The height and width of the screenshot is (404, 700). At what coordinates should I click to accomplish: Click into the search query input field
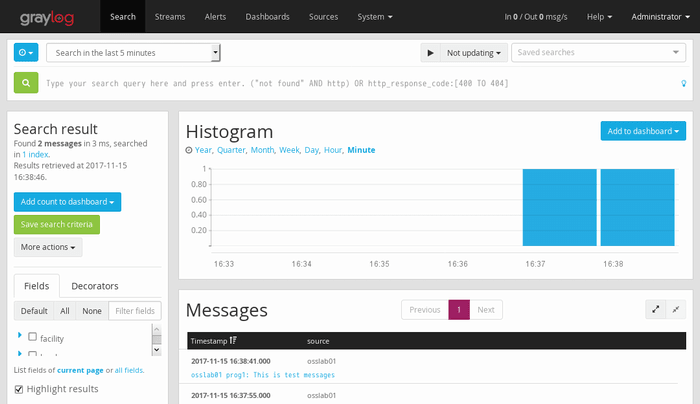pos(350,84)
